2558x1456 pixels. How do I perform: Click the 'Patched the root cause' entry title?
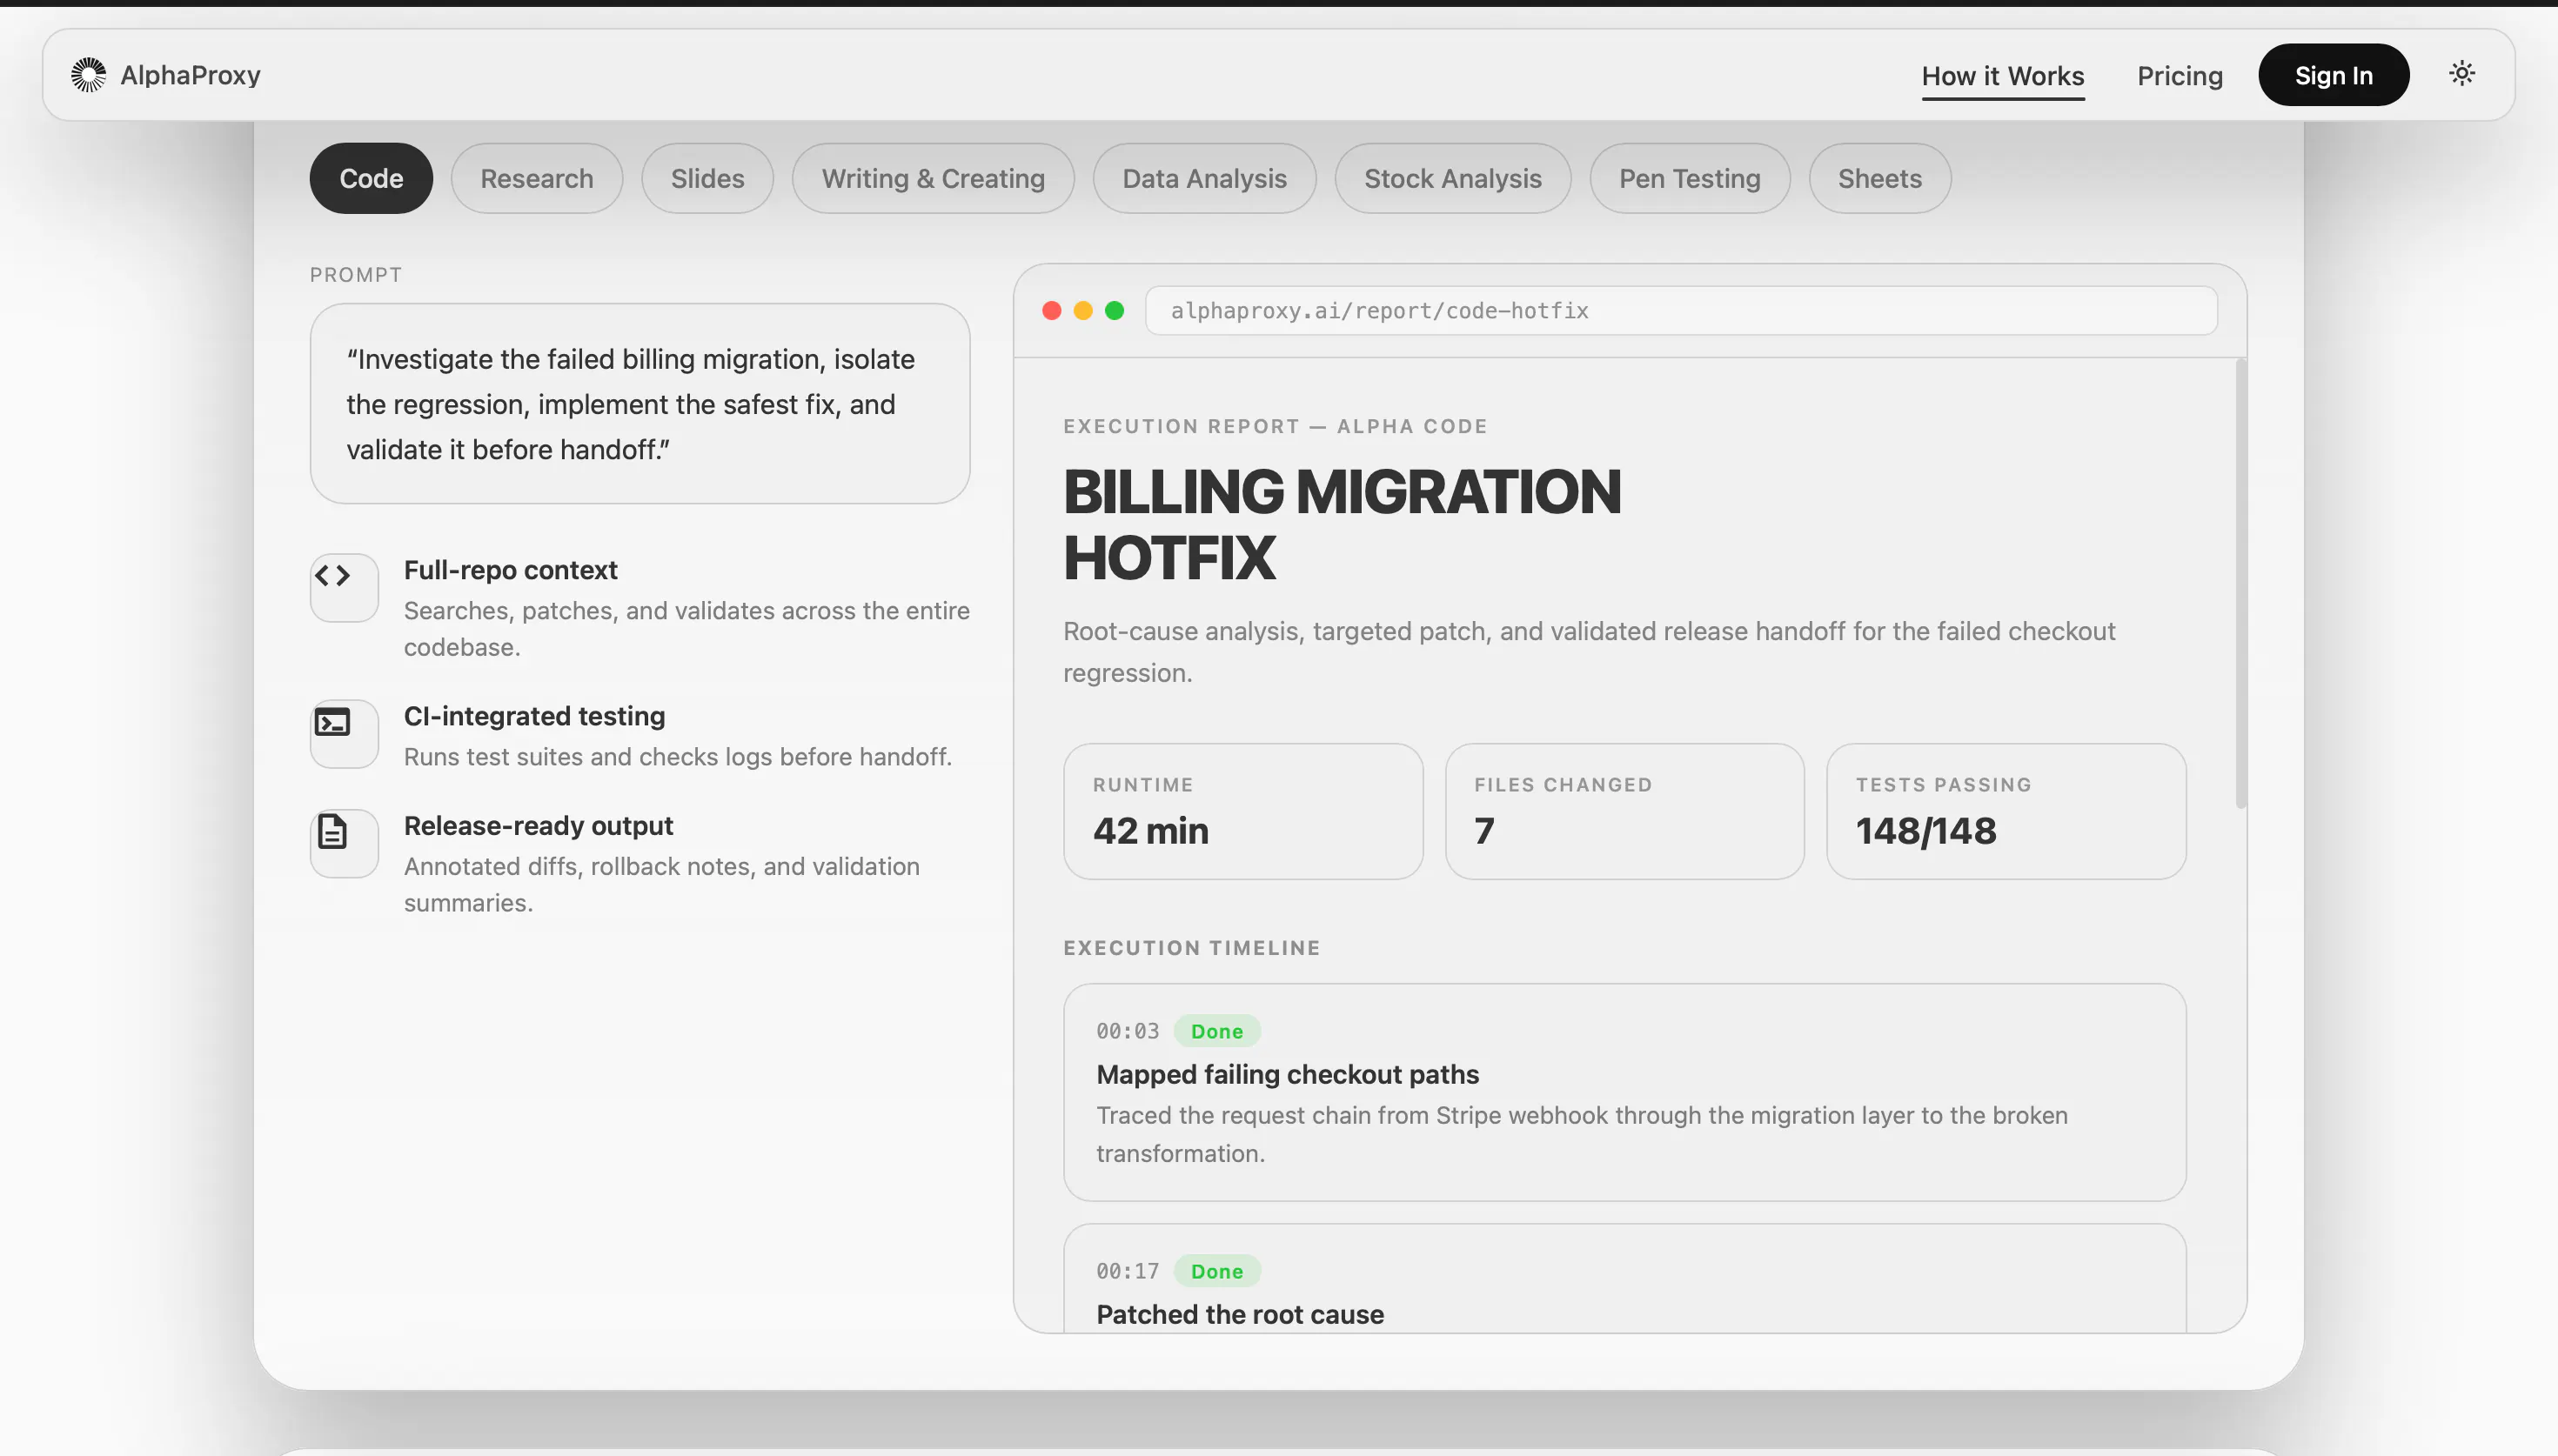click(x=1240, y=1314)
